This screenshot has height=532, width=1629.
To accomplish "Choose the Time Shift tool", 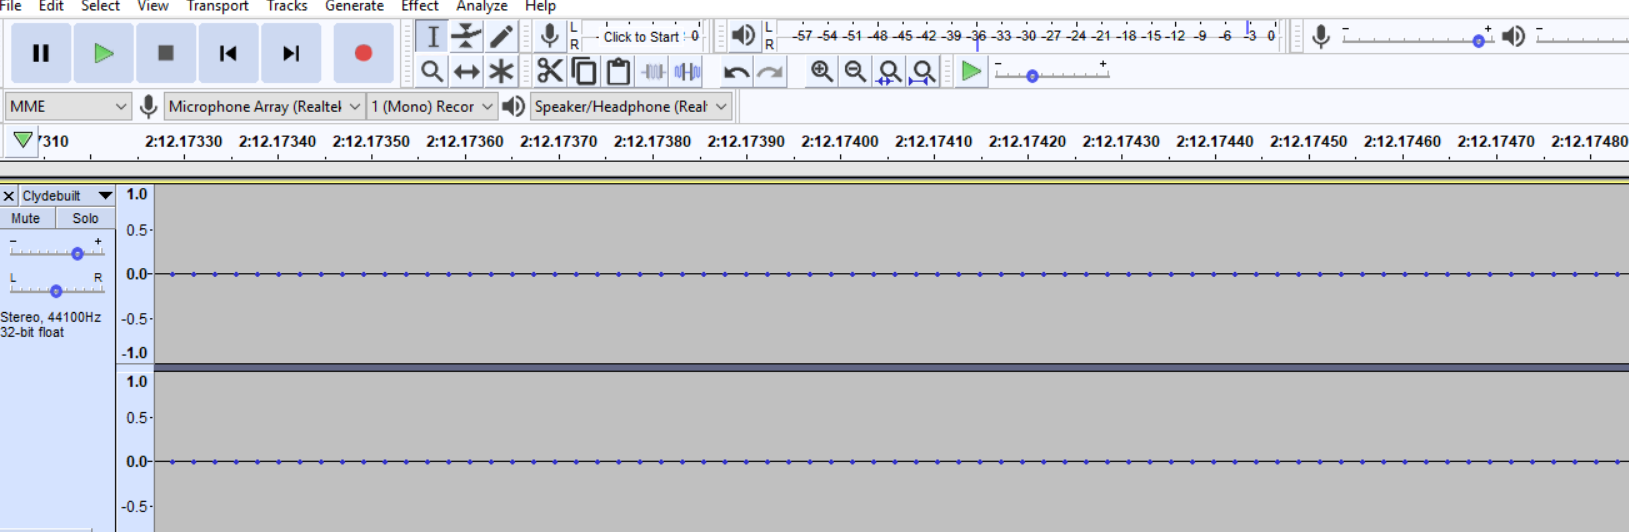I will [466, 71].
